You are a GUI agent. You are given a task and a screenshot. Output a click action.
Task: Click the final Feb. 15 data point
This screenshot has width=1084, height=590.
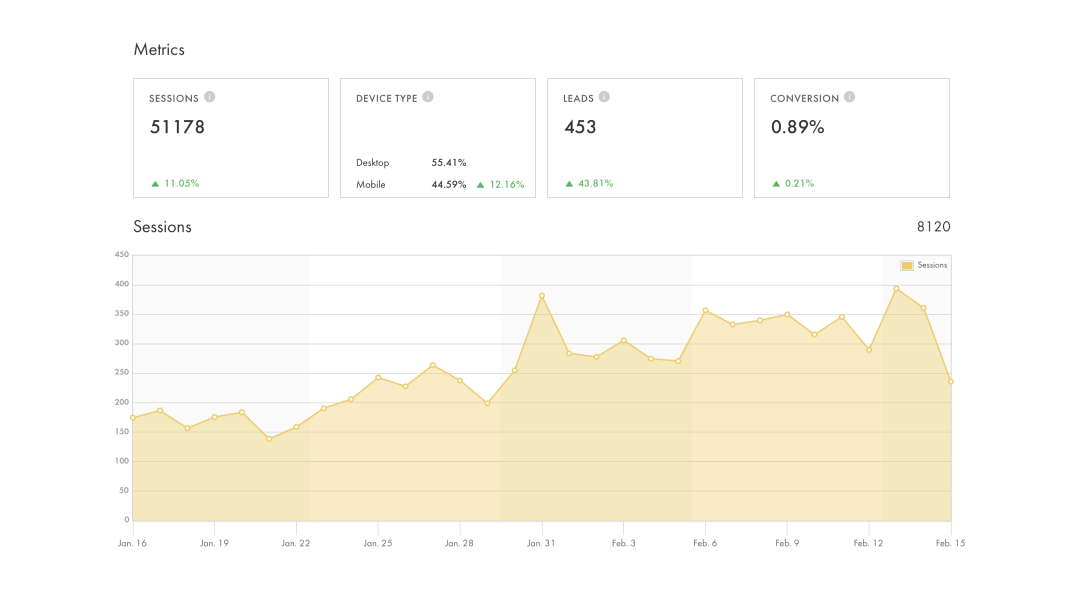950,381
